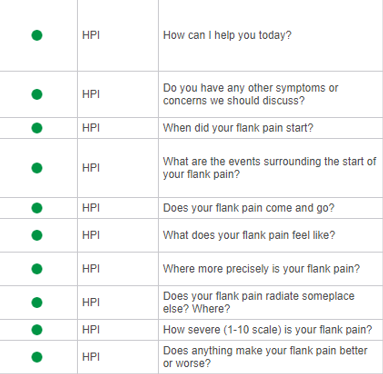Image resolution: width=383 pixels, height=374 pixels.
Task: Click green dot next to 'radiate someplace else' row
Action: point(37,302)
